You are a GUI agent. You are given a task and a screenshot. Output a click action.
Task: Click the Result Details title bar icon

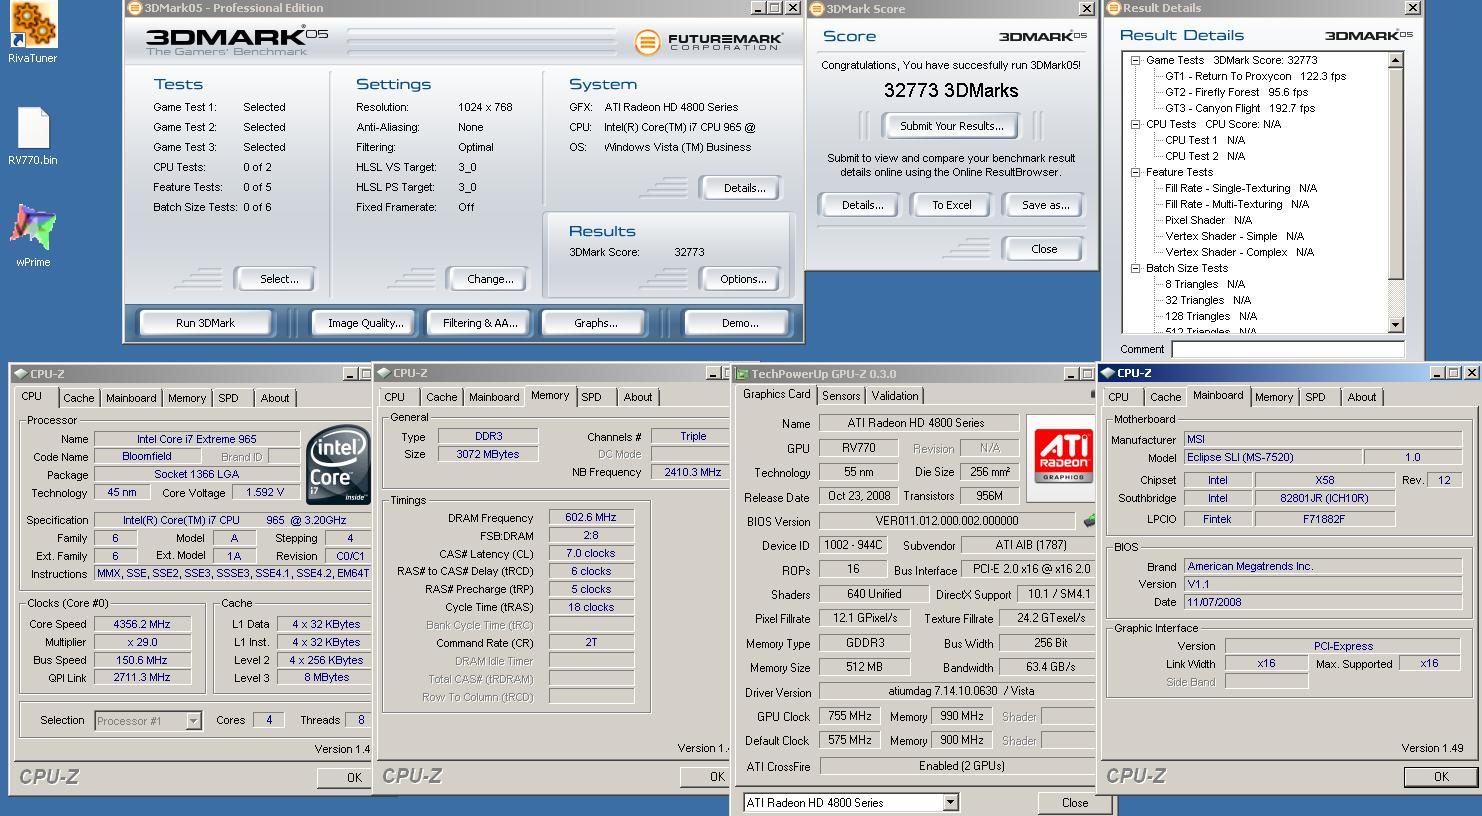(x=1114, y=8)
